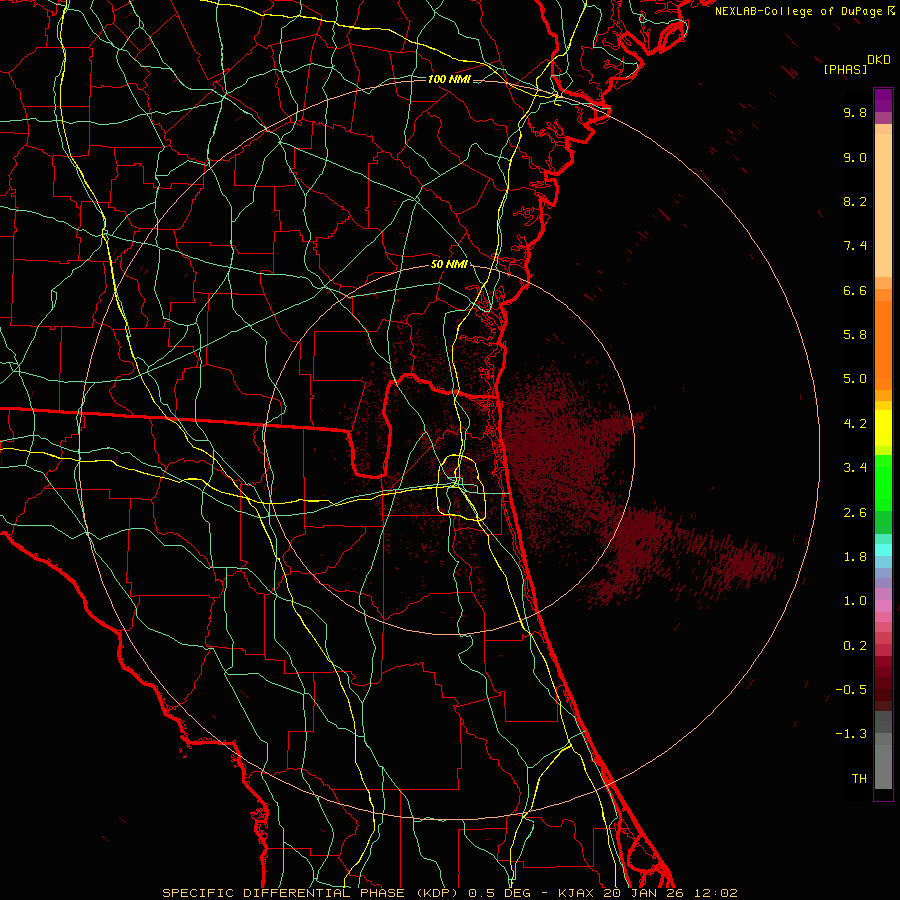Click the DKD unit label above legend
This screenshot has width=900, height=900.
tap(879, 60)
